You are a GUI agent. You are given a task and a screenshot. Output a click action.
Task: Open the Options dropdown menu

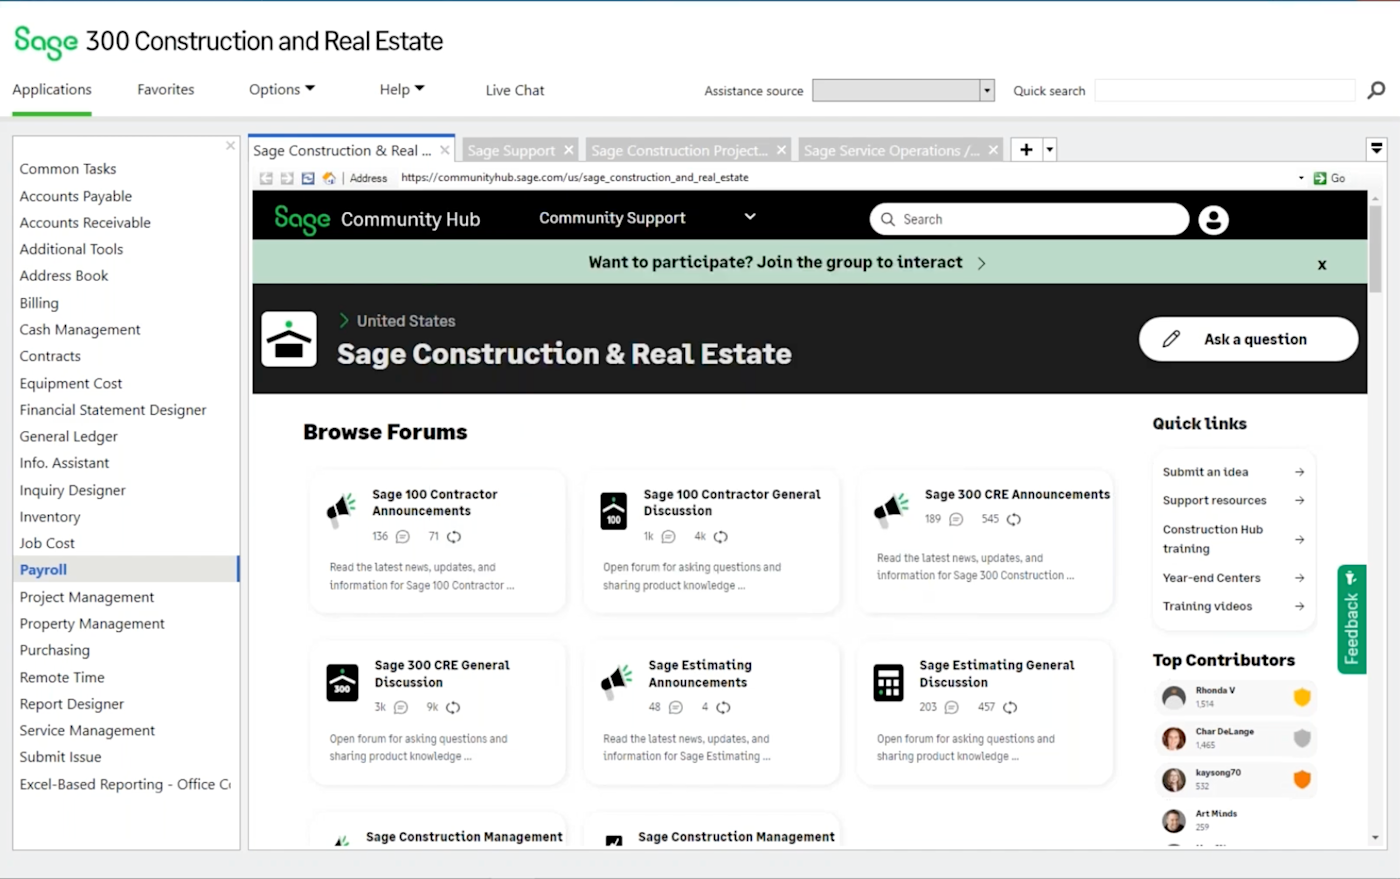(282, 90)
